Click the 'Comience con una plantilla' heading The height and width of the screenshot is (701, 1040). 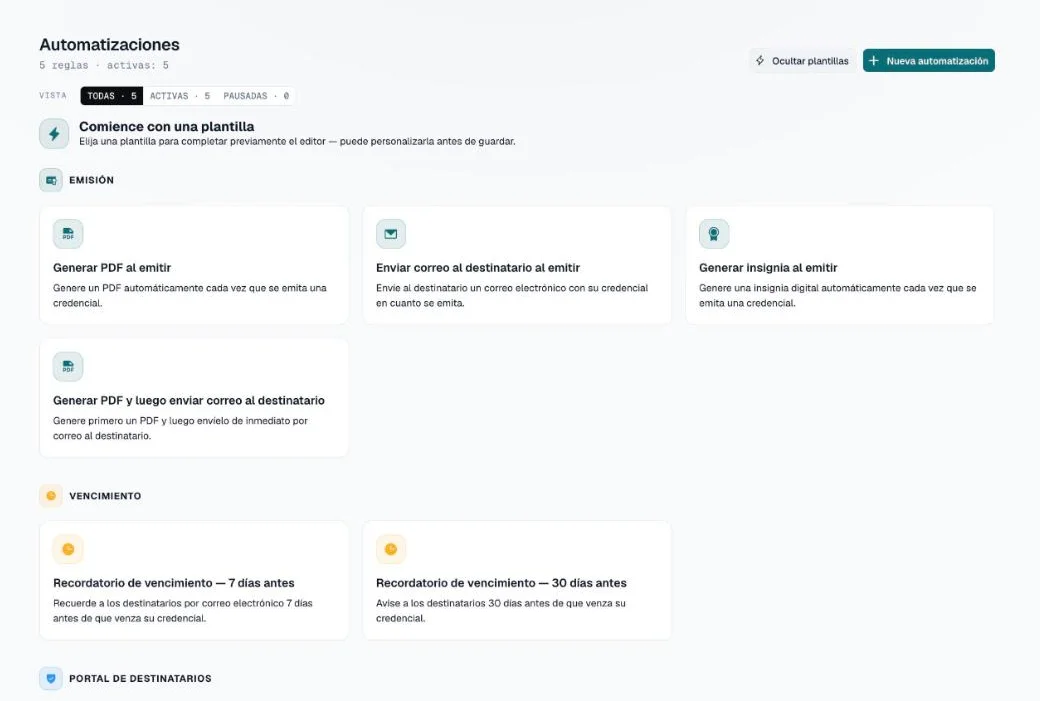point(166,126)
